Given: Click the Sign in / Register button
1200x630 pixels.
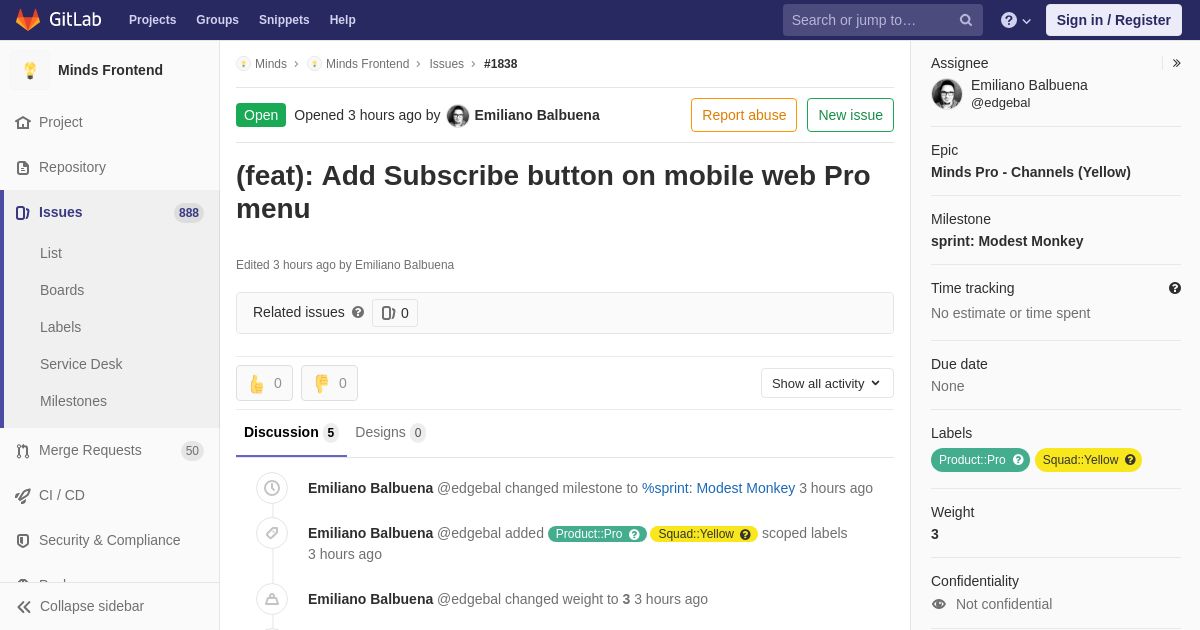Looking at the screenshot, I should click(x=1114, y=20).
